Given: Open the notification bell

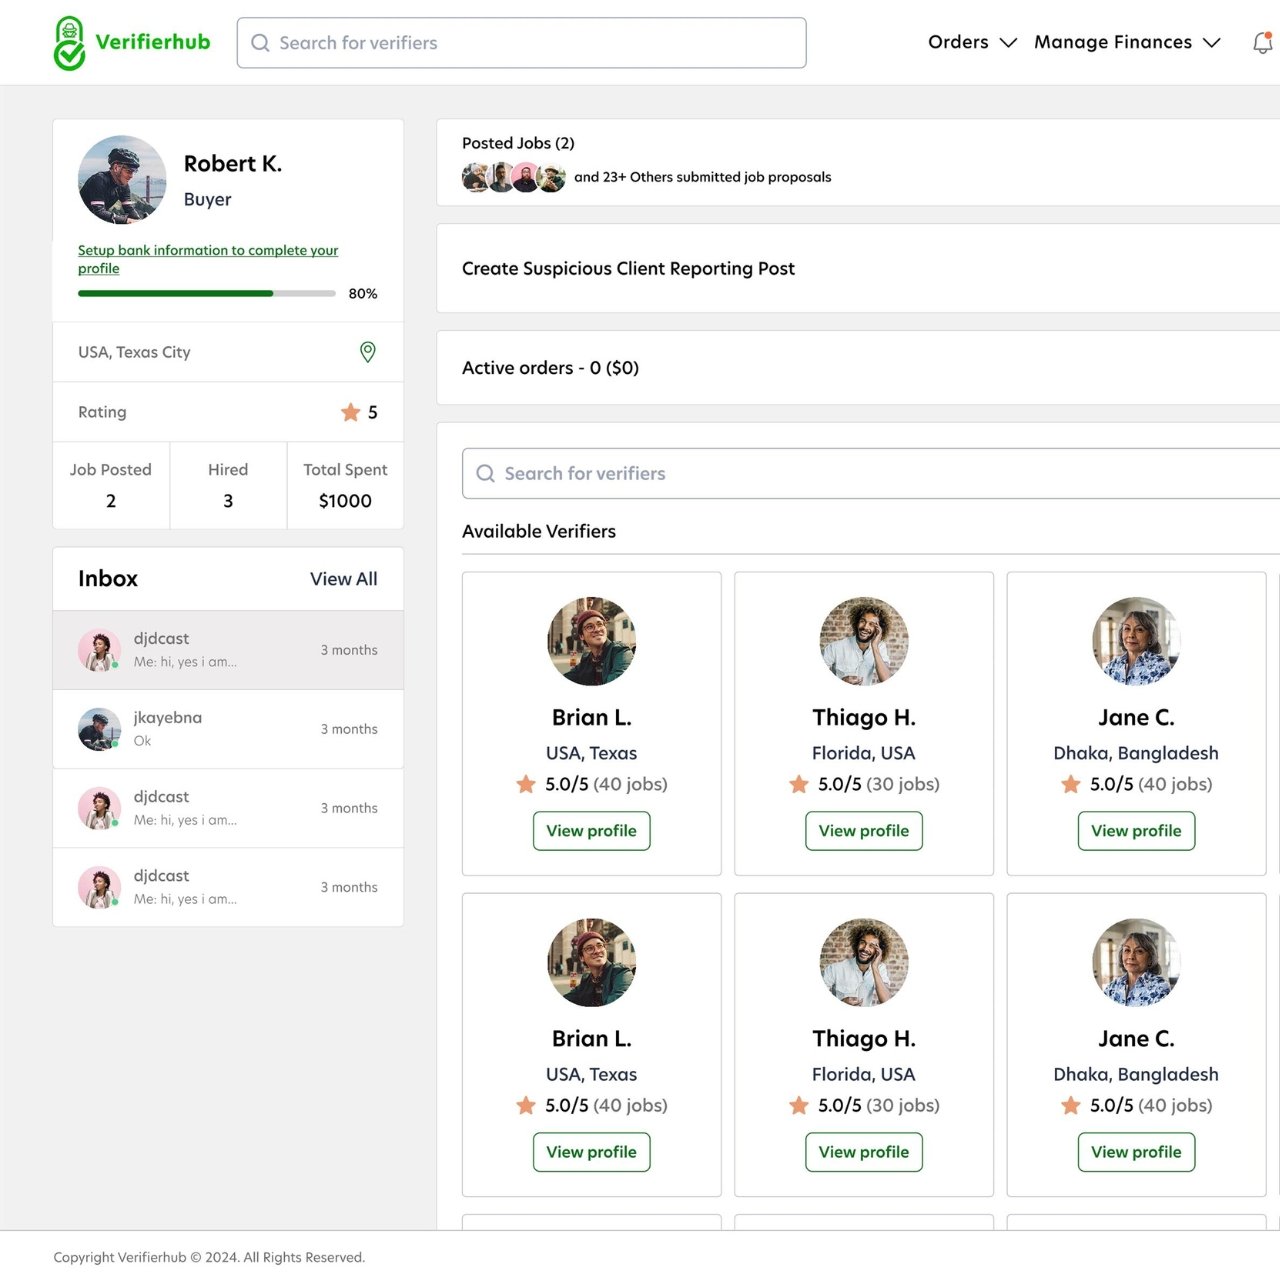Looking at the screenshot, I should click(1262, 43).
